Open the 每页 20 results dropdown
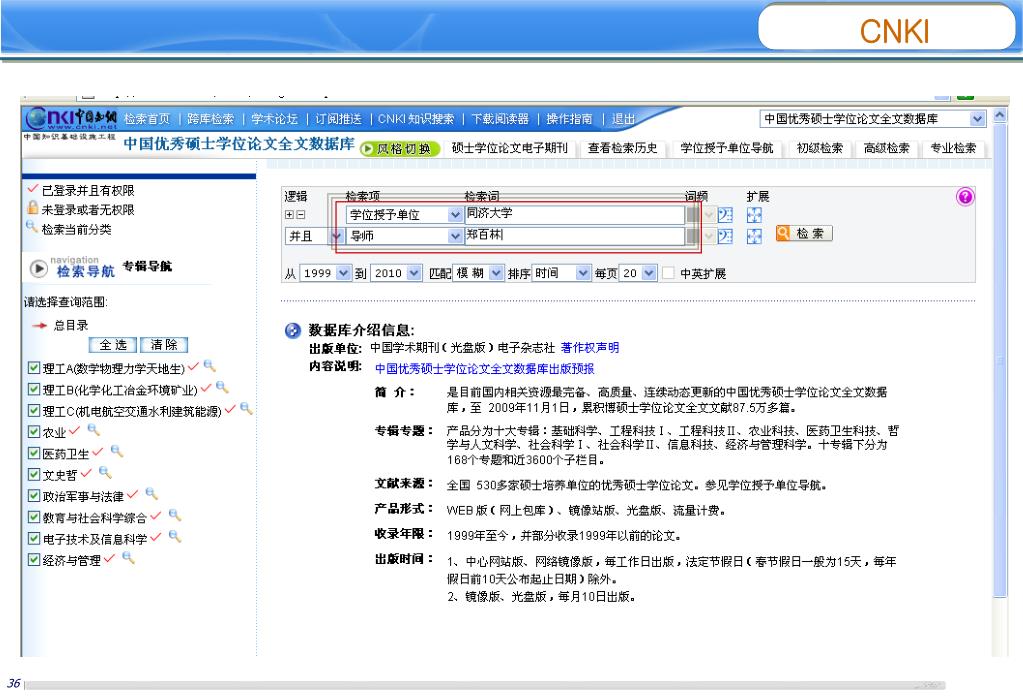This screenshot has height=696, width=1023. pos(649,273)
